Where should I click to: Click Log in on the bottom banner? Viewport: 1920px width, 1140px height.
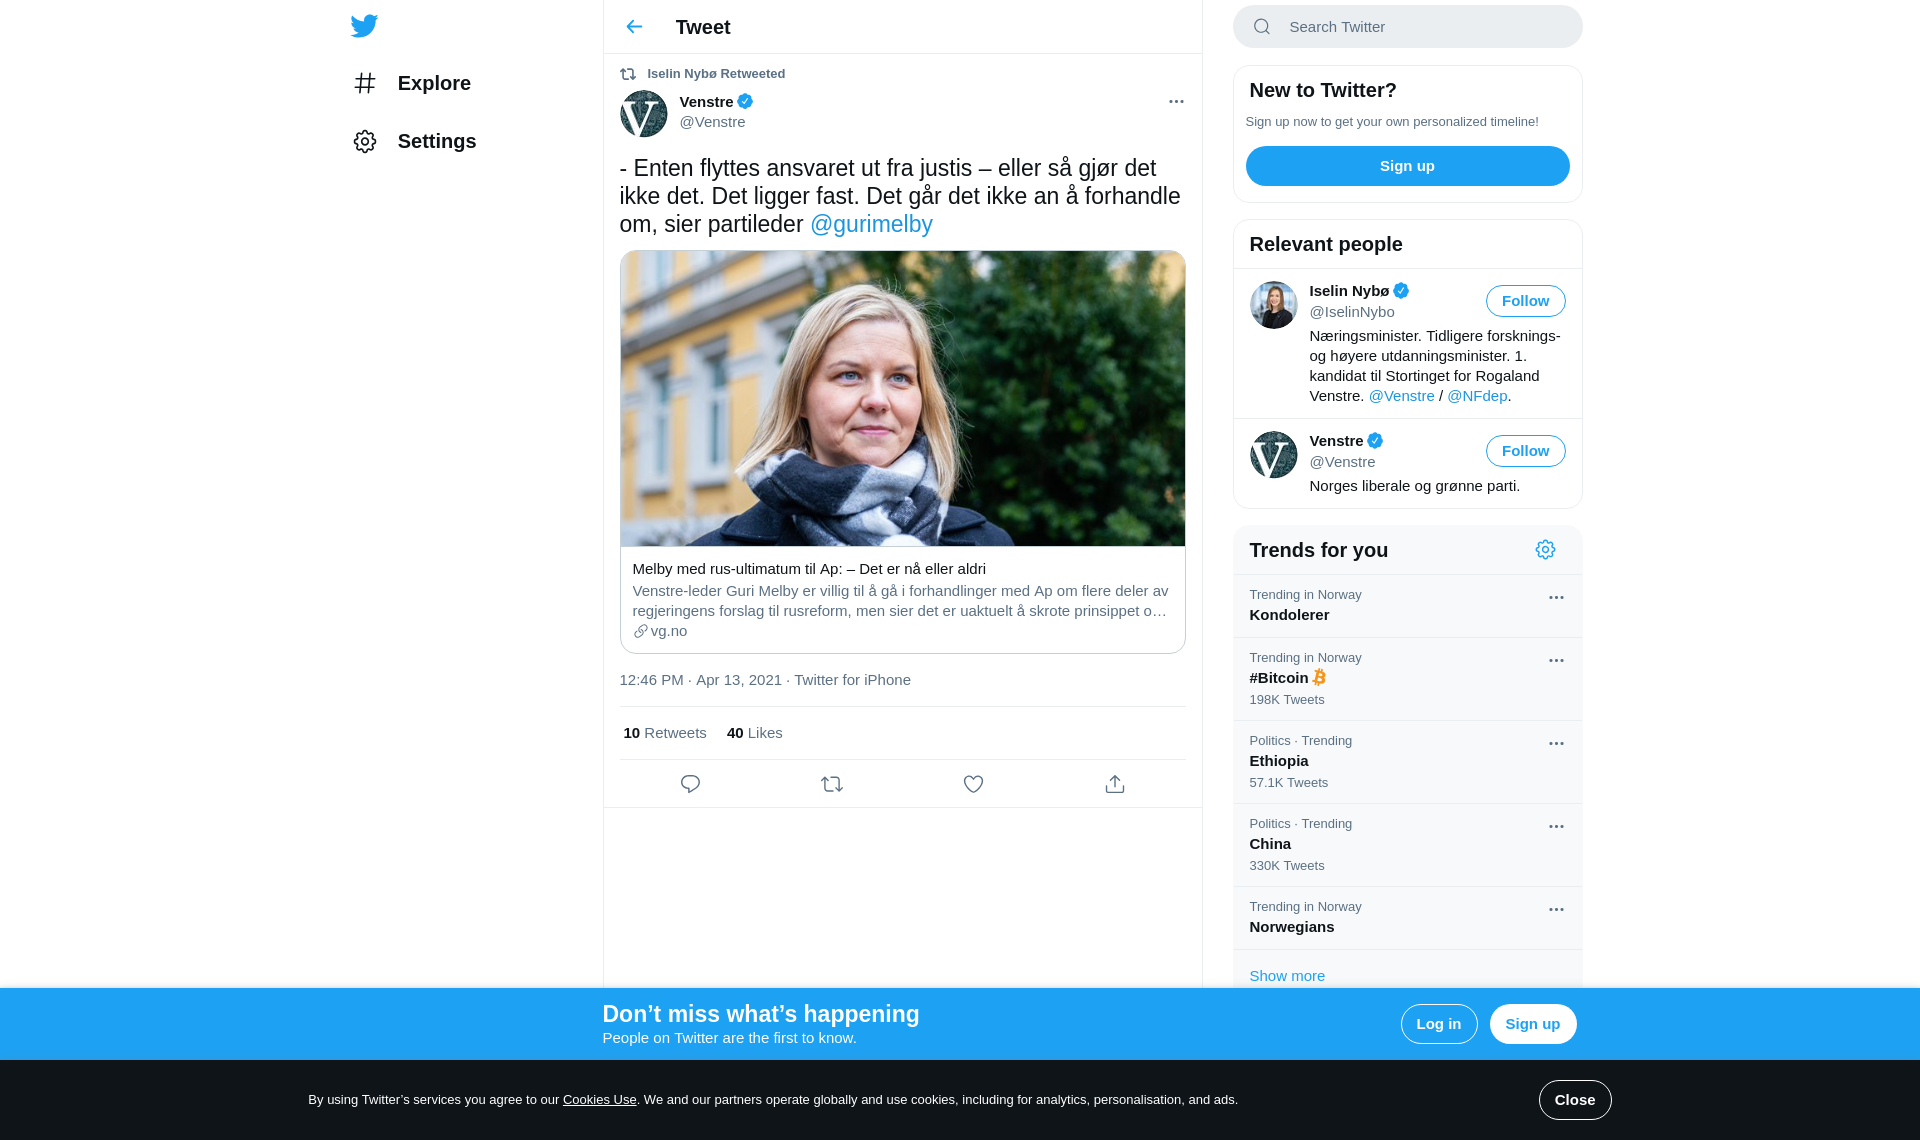(1439, 1024)
